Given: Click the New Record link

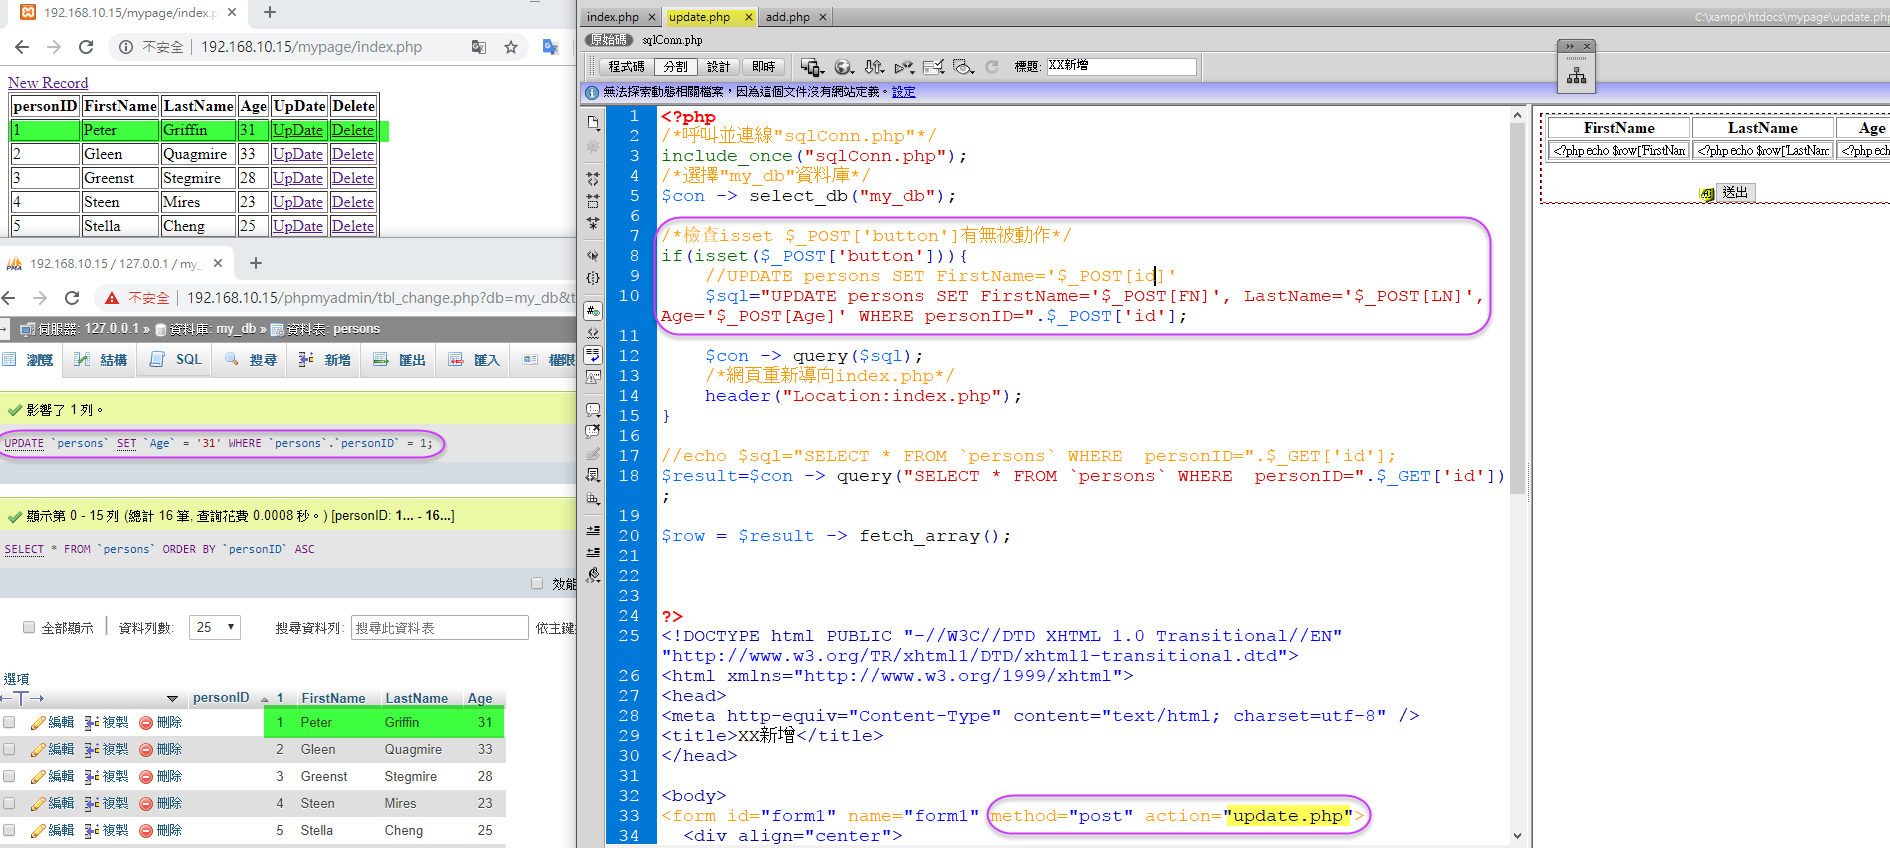Looking at the screenshot, I should click(48, 83).
